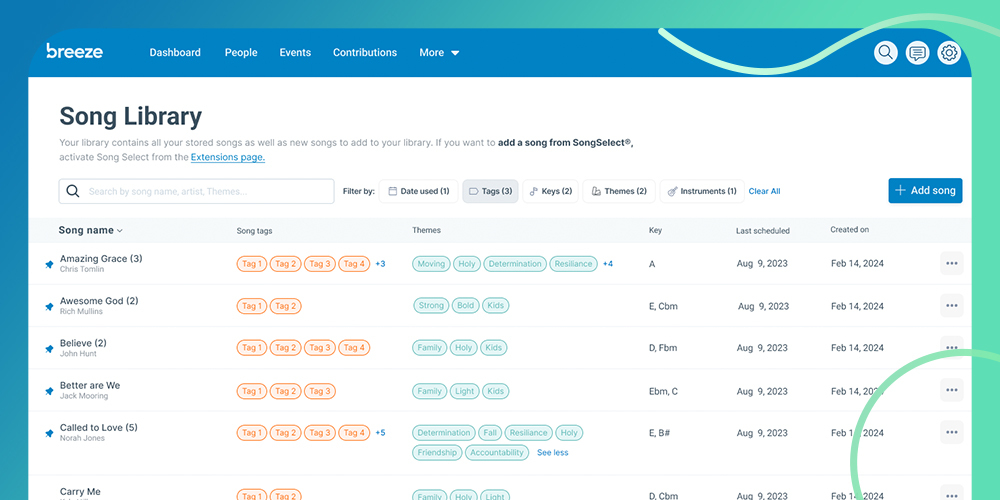Click pin icon next to Amazing Grace
Screen dimensions: 1000x500
click(x=49, y=264)
